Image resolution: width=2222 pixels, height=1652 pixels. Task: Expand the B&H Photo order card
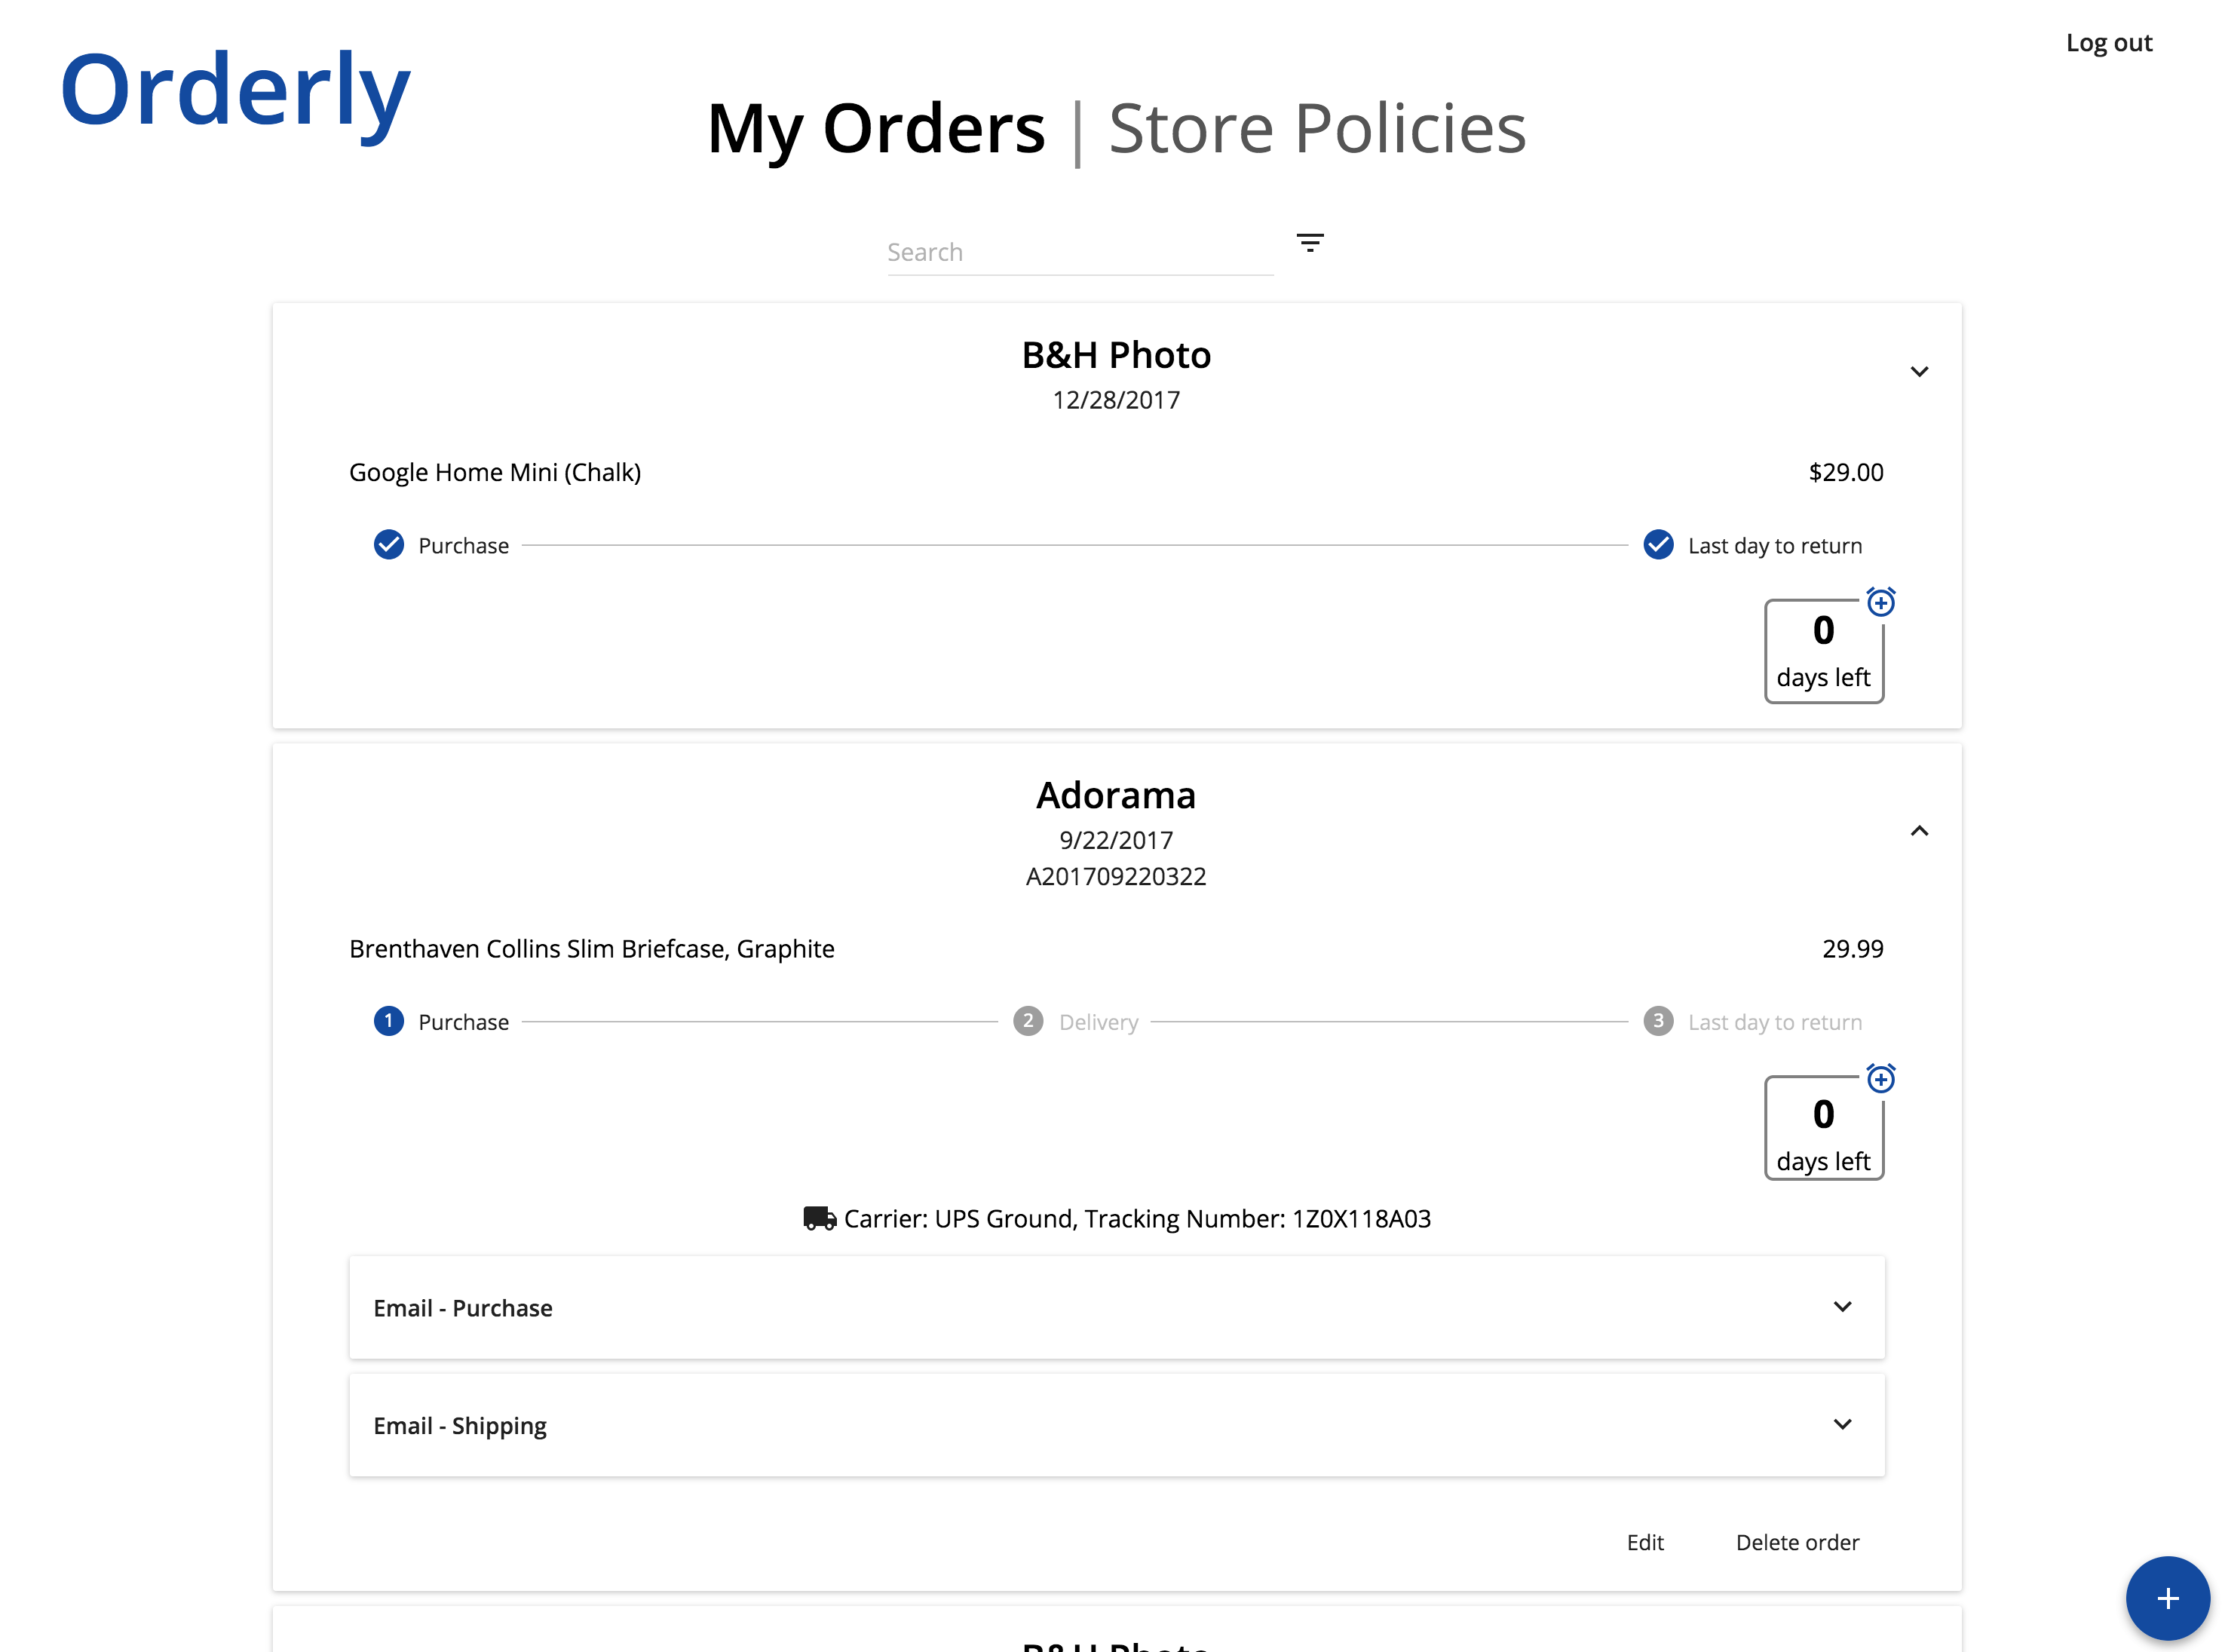(1918, 372)
